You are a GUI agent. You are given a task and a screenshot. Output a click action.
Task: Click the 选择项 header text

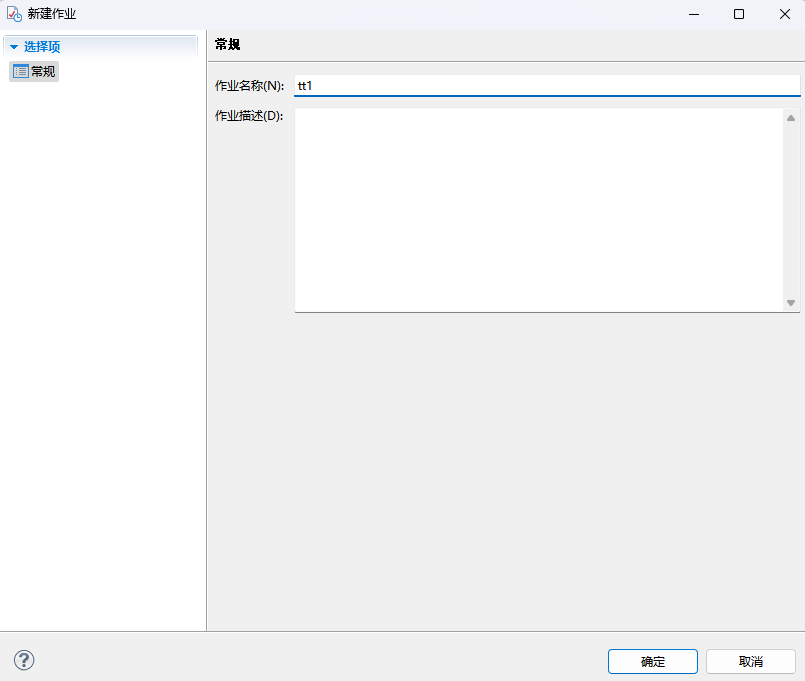[42, 46]
